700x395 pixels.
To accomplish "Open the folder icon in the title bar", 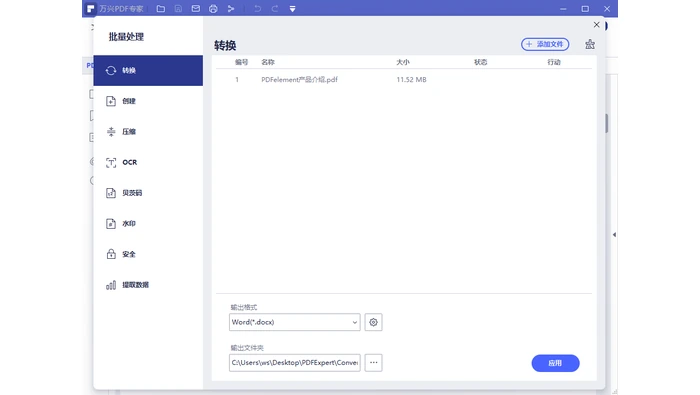I will pyautogui.click(x=161, y=8).
